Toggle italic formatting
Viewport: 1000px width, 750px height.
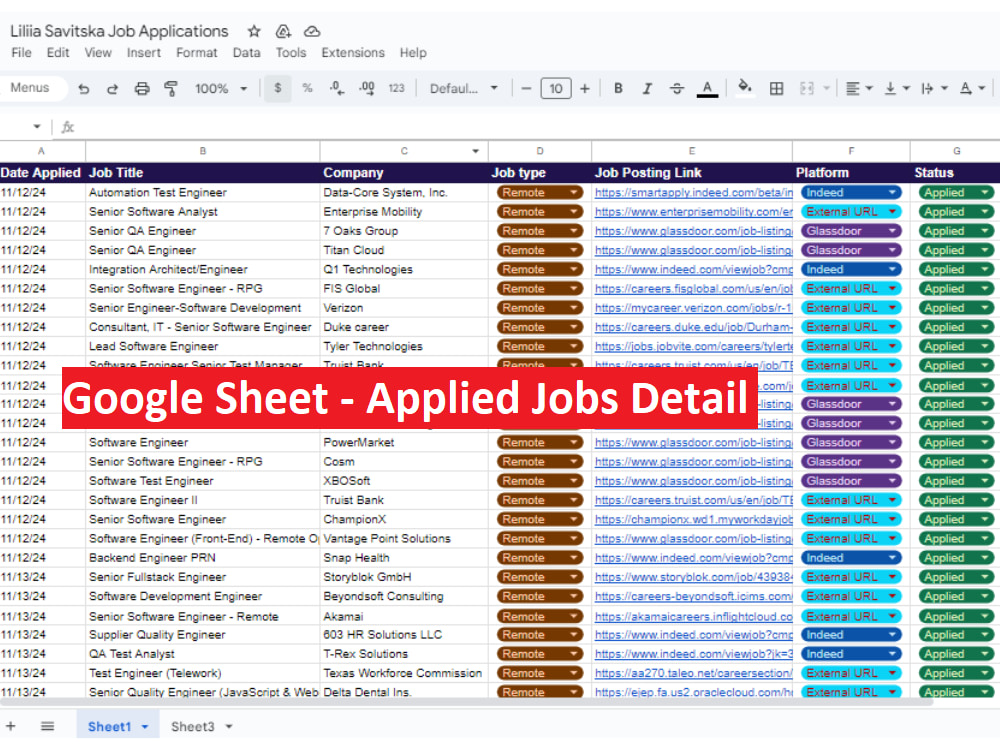647,89
